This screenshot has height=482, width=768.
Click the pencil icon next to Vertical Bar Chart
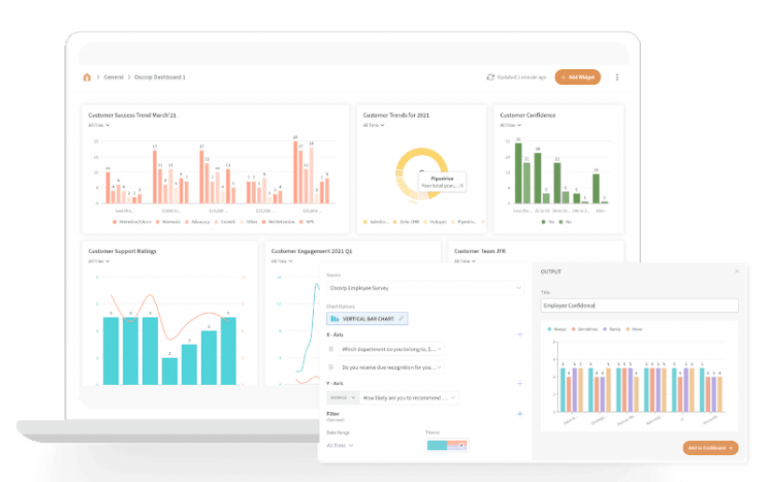pyautogui.click(x=402, y=318)
